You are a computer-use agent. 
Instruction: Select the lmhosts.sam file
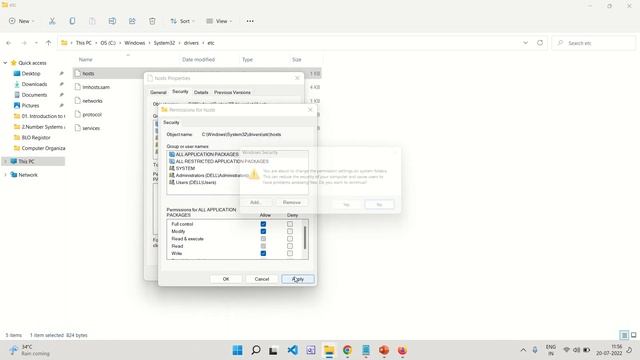[96, 87]
